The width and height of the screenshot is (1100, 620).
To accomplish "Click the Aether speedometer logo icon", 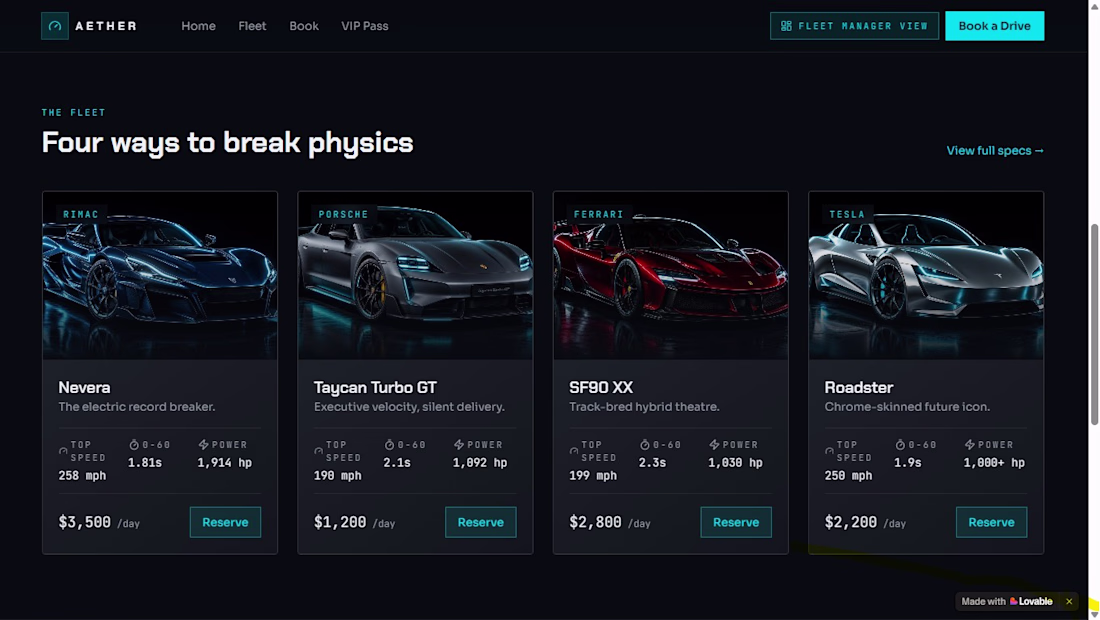I will [55, 26].
